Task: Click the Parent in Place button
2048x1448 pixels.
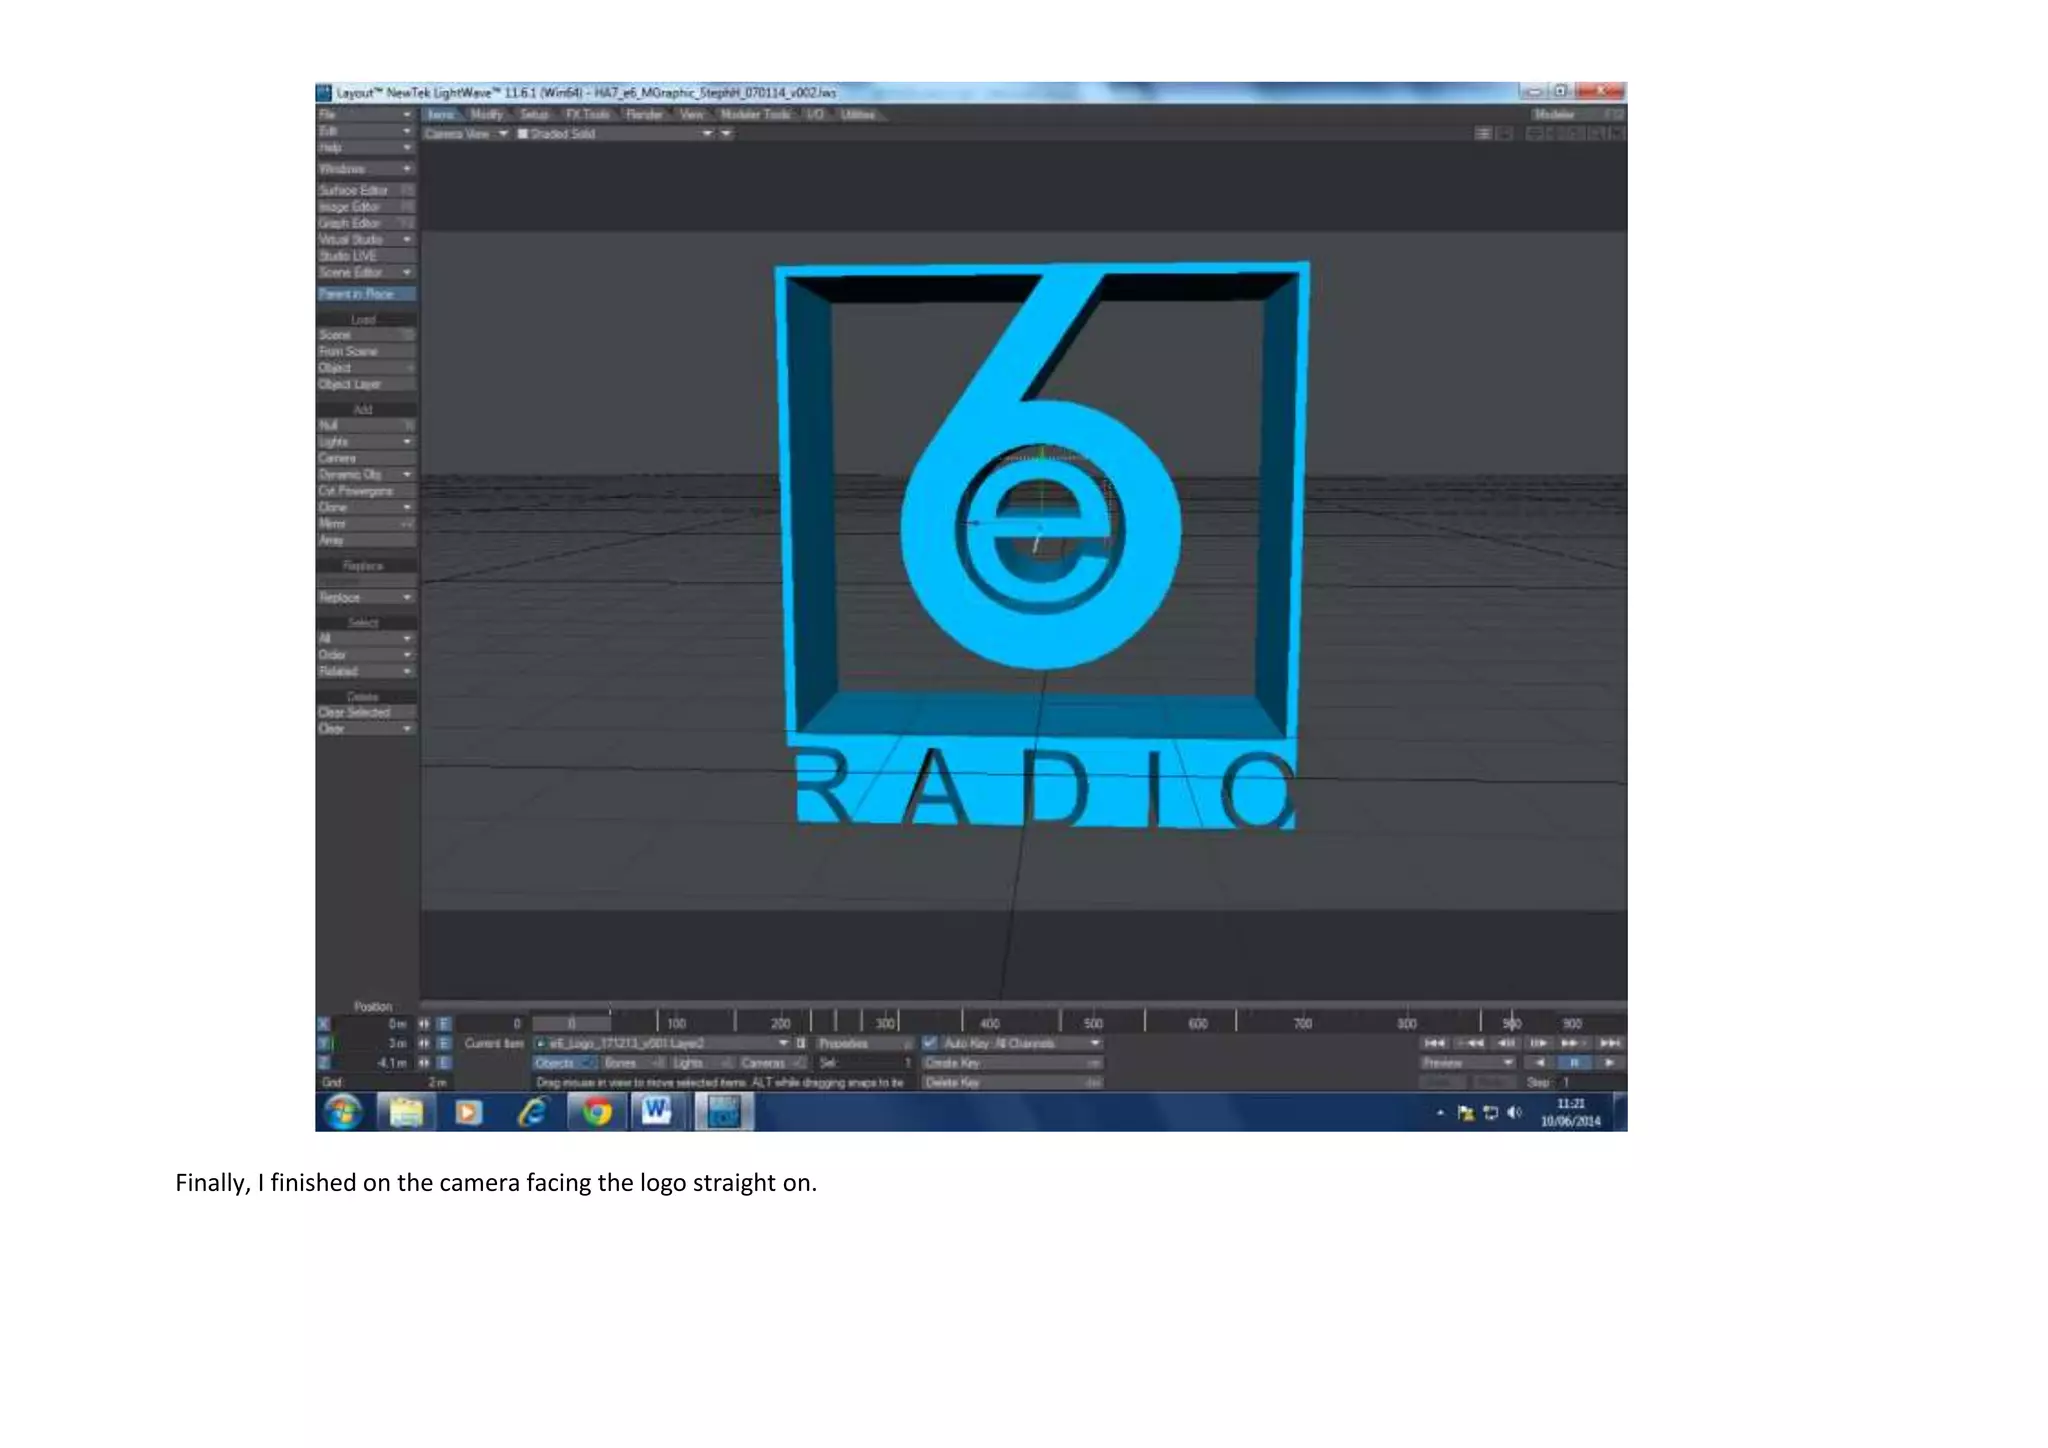Action: pos(365,294)
